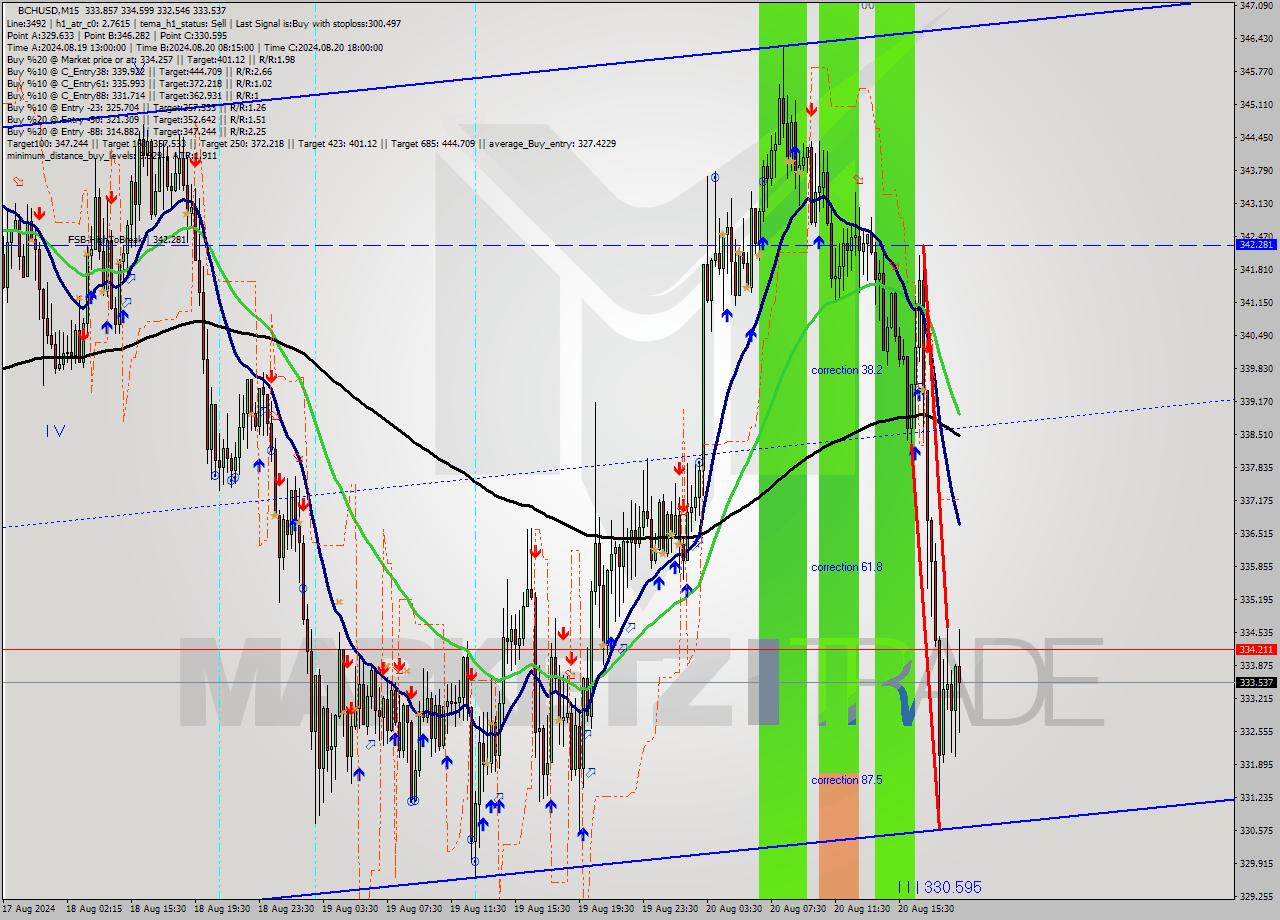Screen dimensions: 1280x920
Task: Click the 347.090 price axis label
Action: (1255, 5)
